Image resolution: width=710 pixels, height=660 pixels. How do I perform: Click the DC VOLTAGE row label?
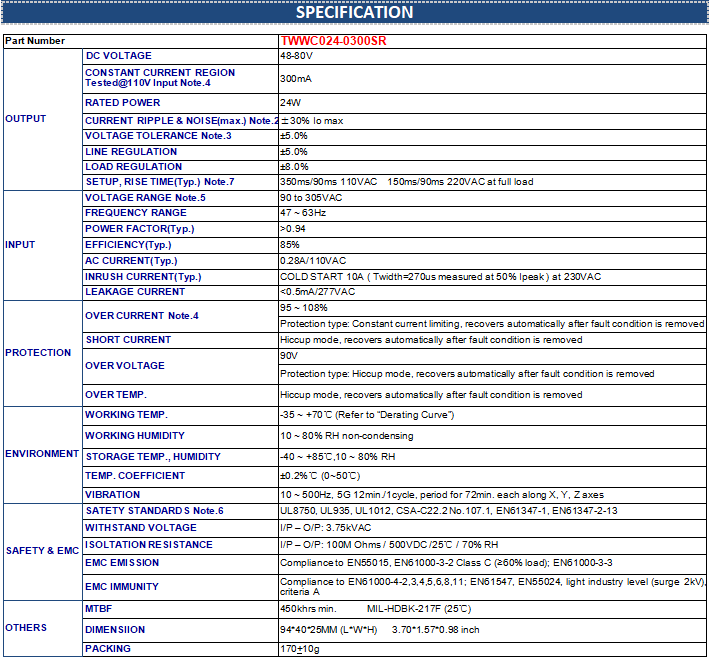[118, 56]
